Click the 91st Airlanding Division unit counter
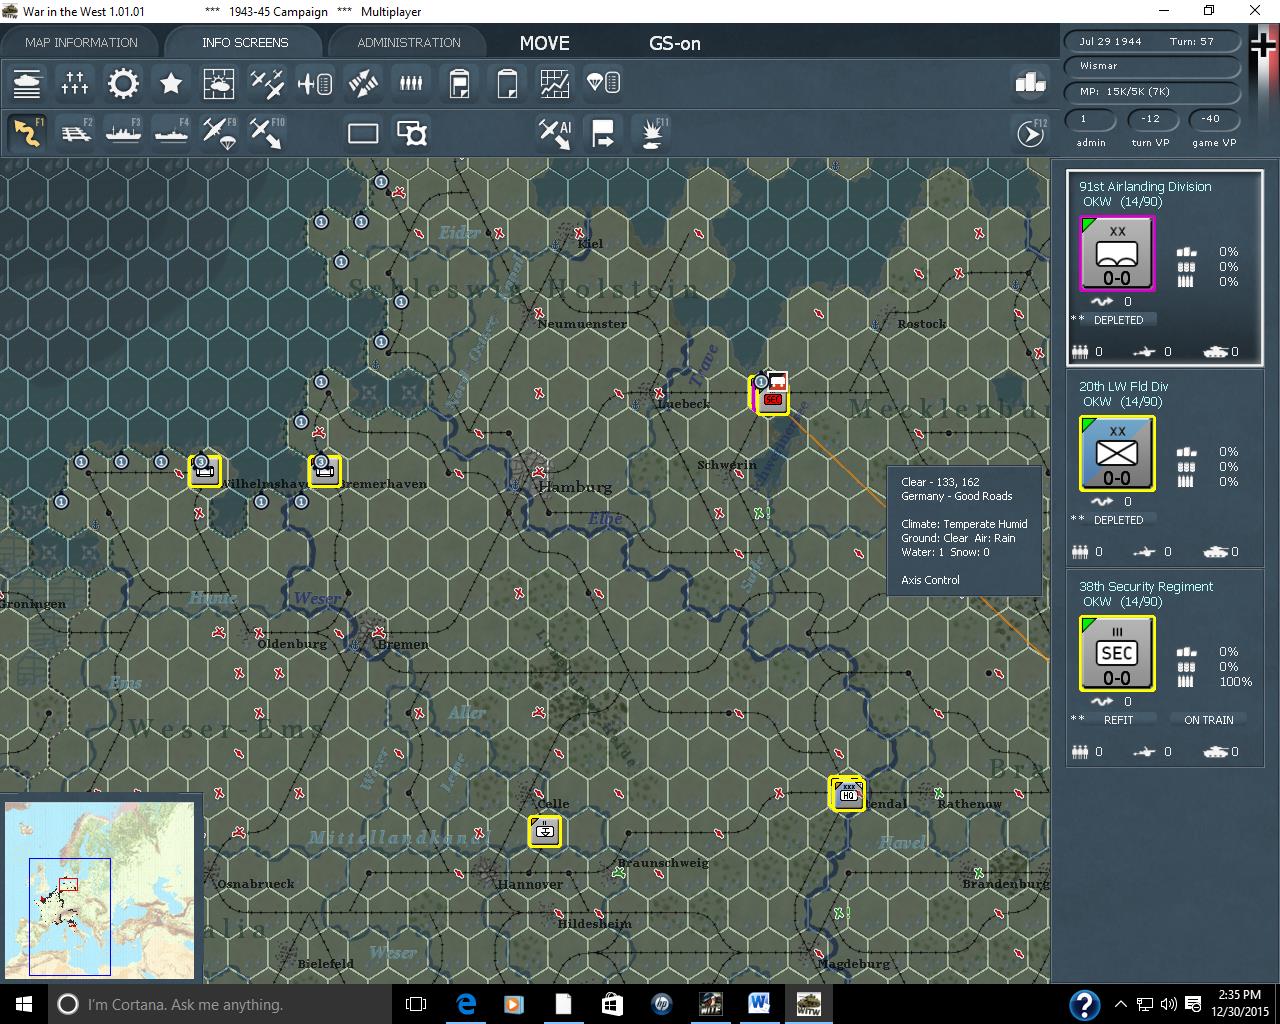This screenshot has width=1280, height=1024. click(1117, 254)
